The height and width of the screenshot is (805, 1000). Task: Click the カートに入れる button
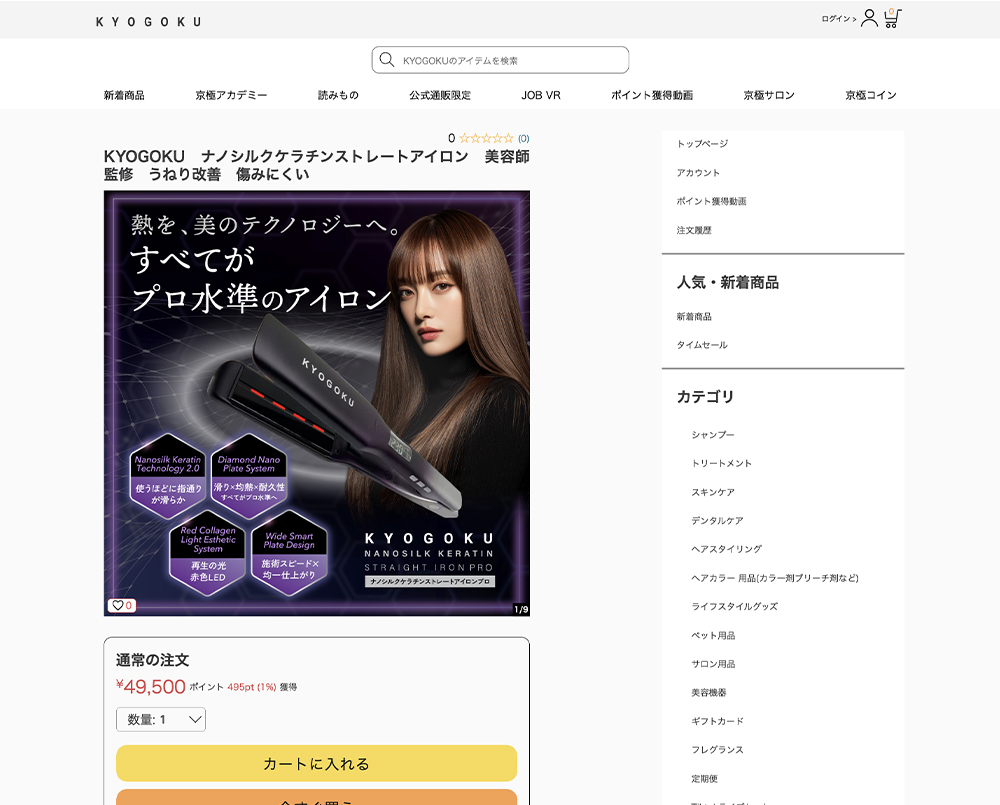coord(316,764)
